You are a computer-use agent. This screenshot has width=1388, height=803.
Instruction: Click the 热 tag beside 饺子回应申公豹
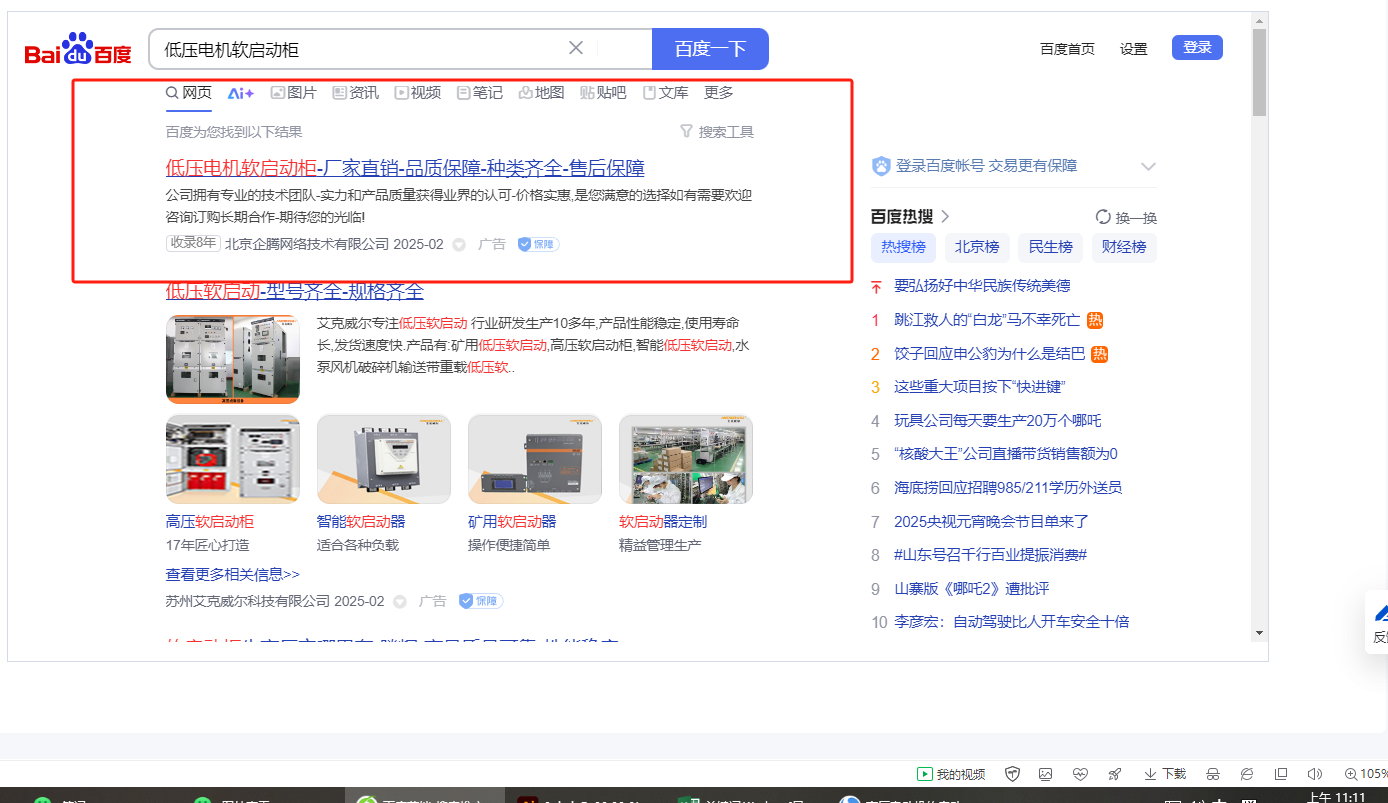[1100, 353]
